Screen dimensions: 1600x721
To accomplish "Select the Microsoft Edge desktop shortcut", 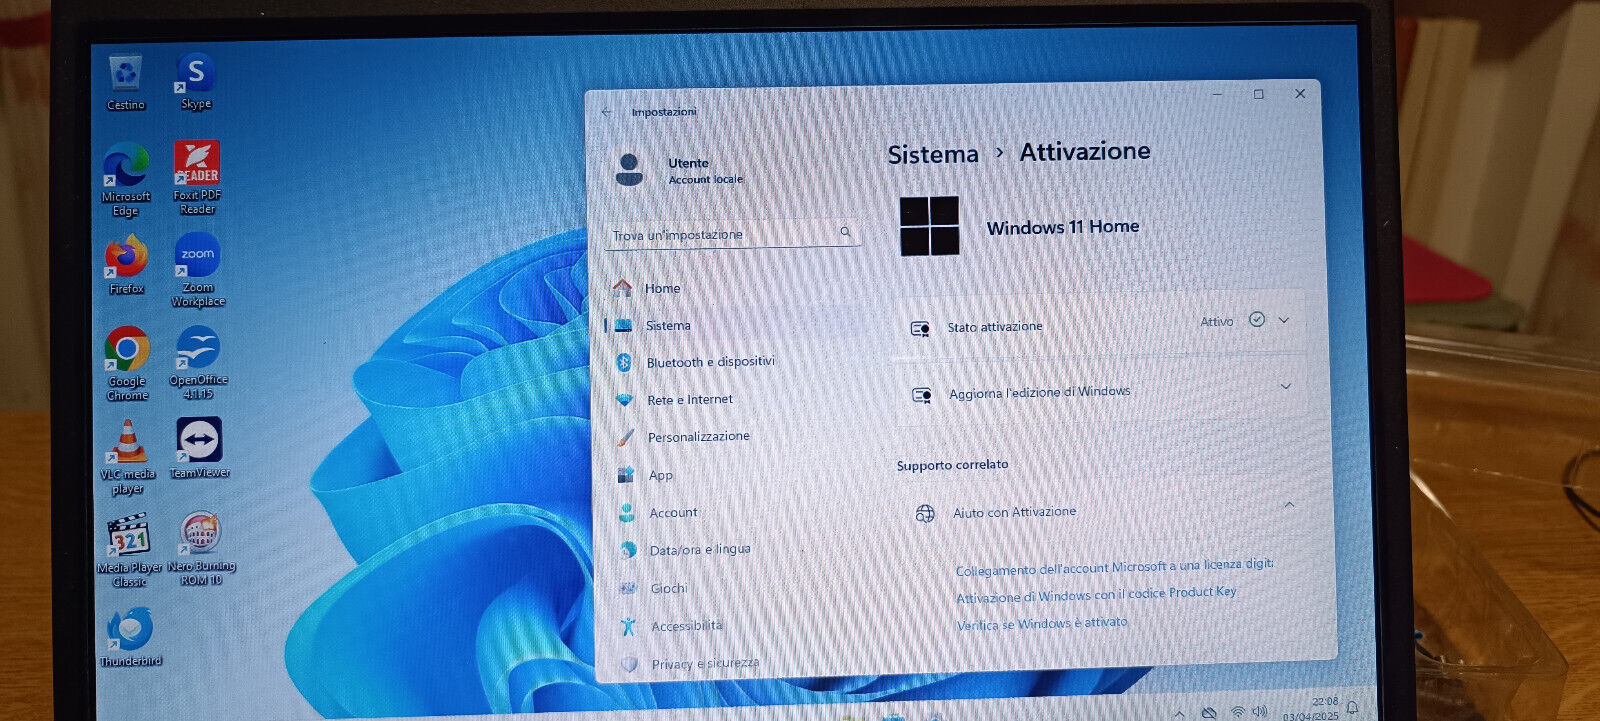I will click(126, 180).
